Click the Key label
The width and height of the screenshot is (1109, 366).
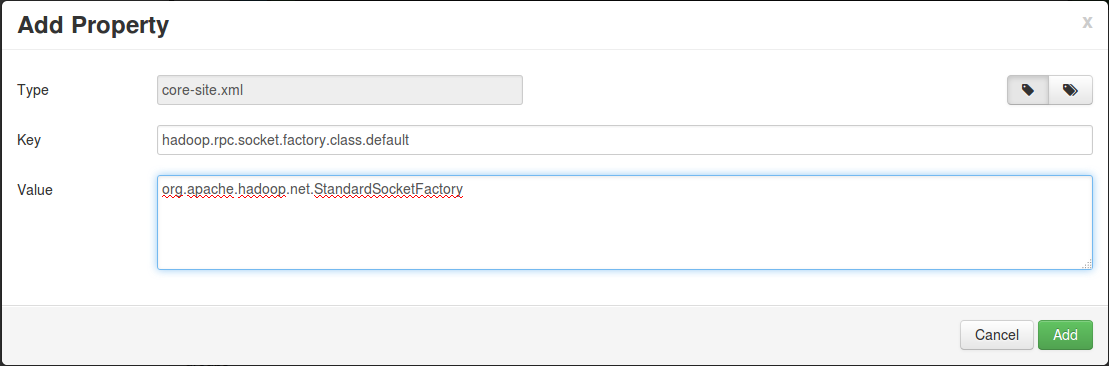click(29, 140)
